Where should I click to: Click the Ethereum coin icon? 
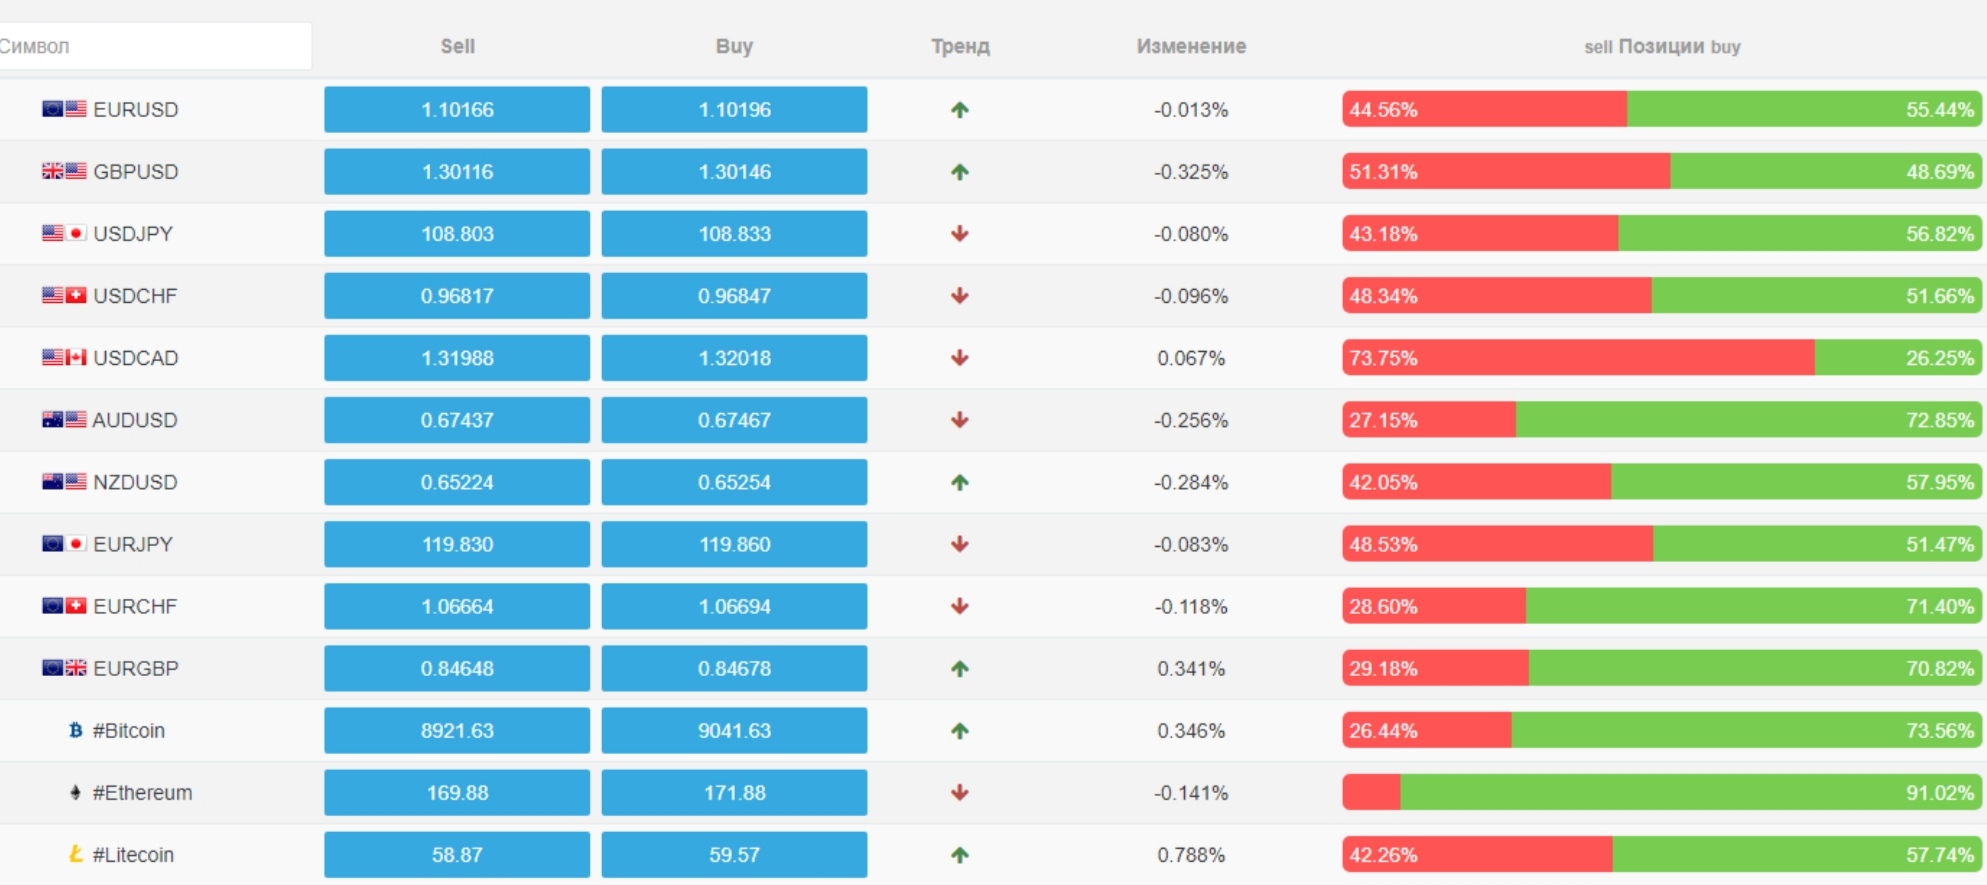[x=75, y=792]
